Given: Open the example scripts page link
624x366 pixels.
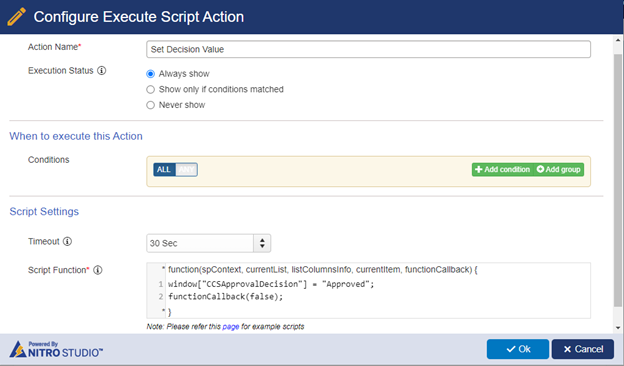Looking at the screenshot, I should [230, 327].
